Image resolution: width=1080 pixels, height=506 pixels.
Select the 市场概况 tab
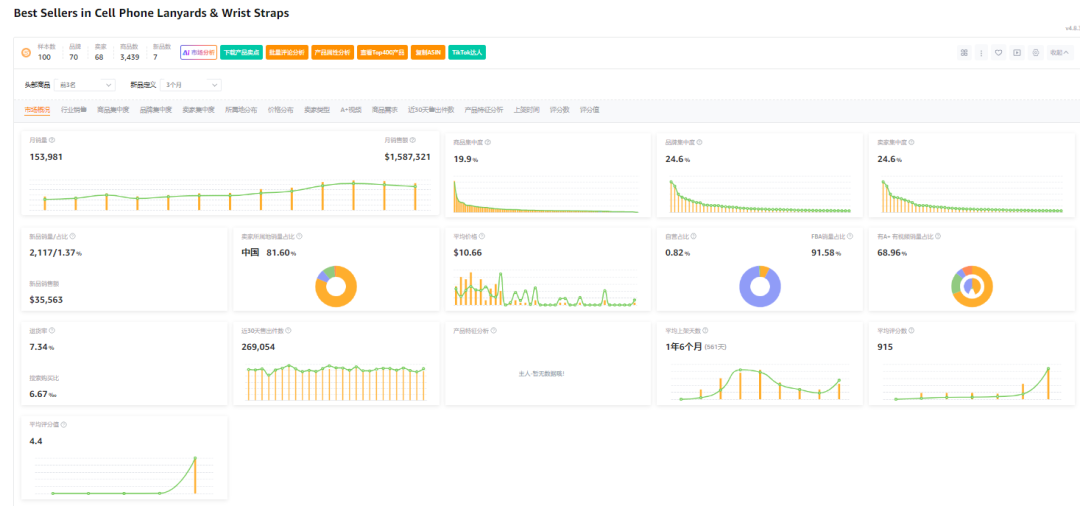pos(37,109)
